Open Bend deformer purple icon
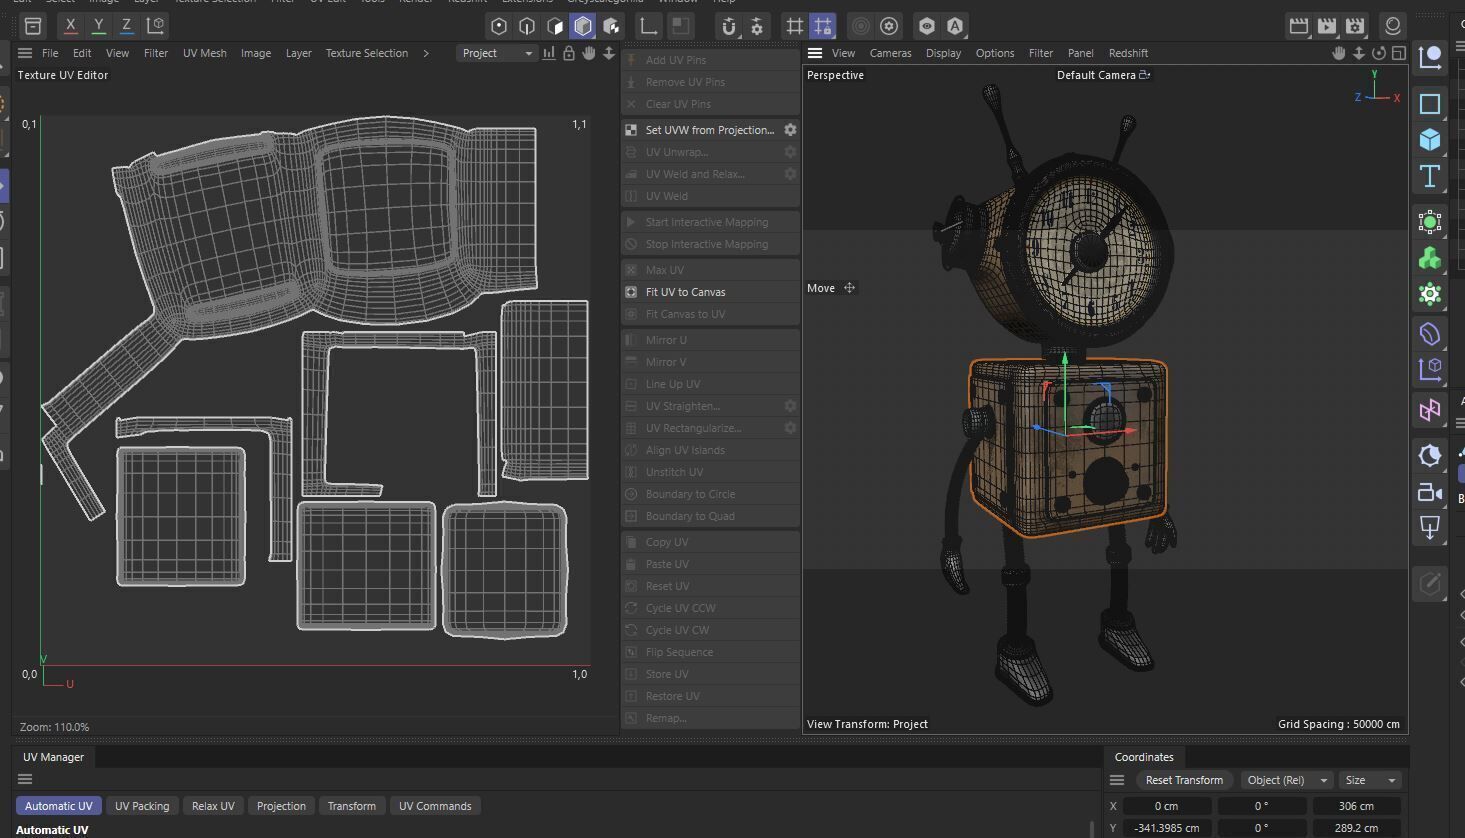The height and width of the screenshot is (838, 1465). 1430,333
